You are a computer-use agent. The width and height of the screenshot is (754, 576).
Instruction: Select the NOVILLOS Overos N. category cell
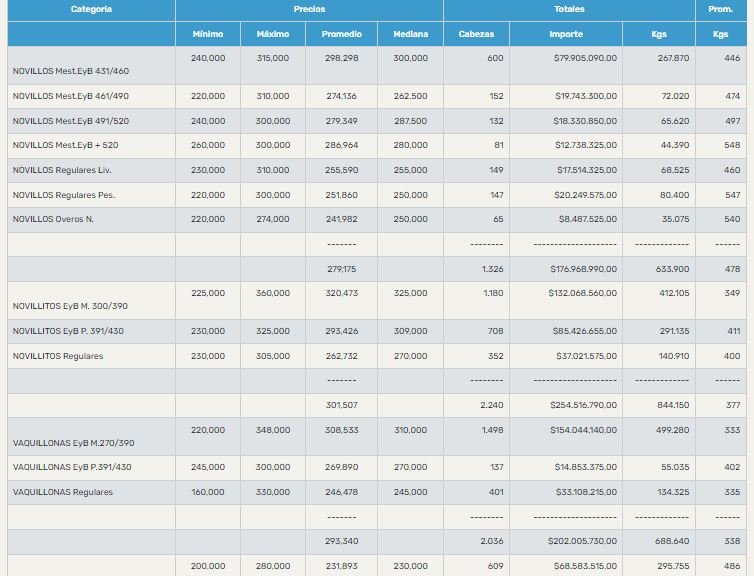53,220
